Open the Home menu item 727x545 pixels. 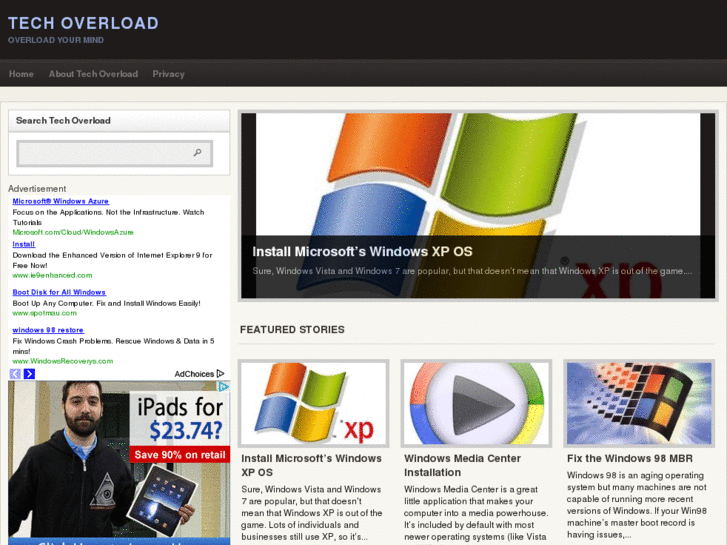point(21,74)
